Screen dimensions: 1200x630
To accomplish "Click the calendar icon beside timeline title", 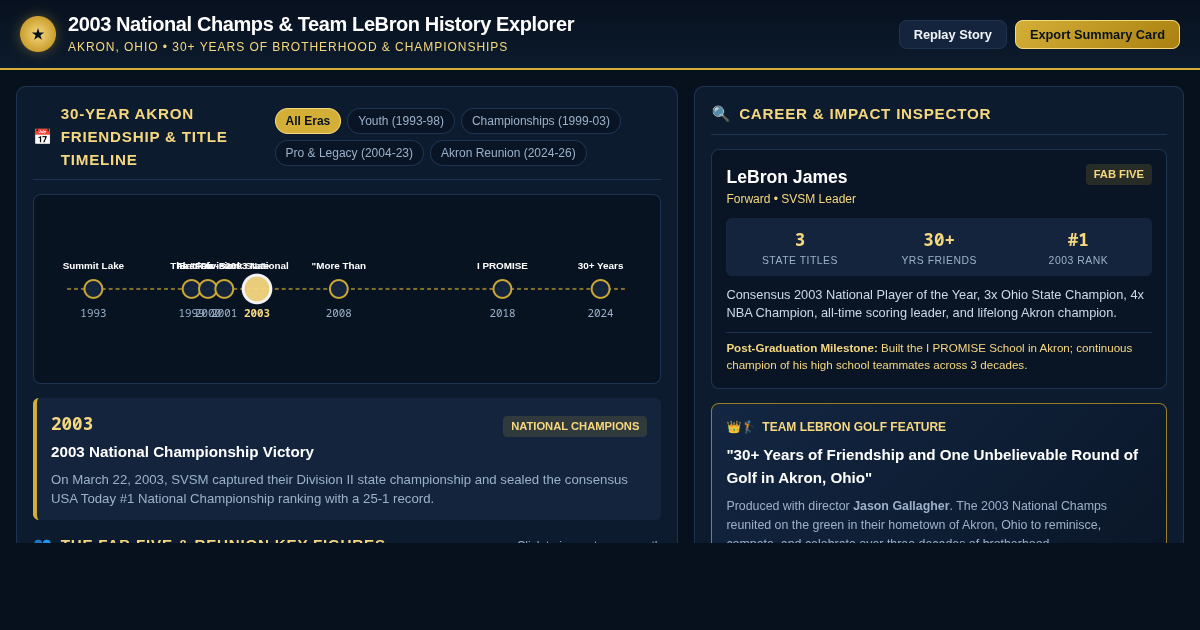I will tap(42, 137).
